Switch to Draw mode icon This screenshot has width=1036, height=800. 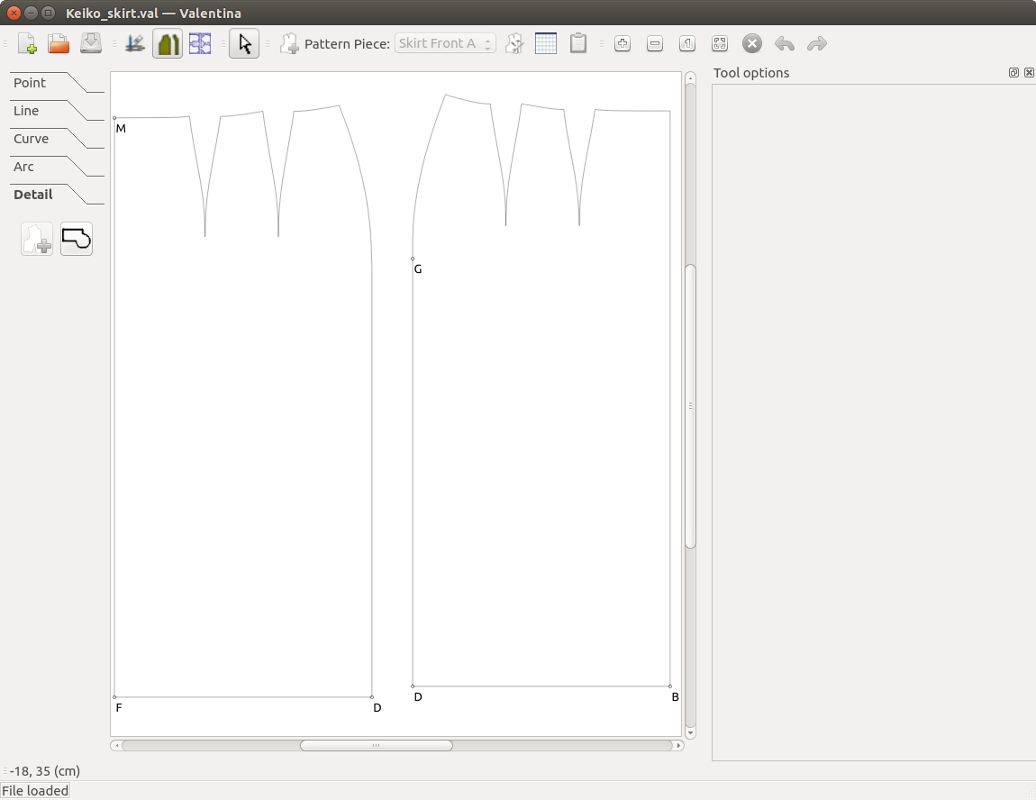pos(135,44)
